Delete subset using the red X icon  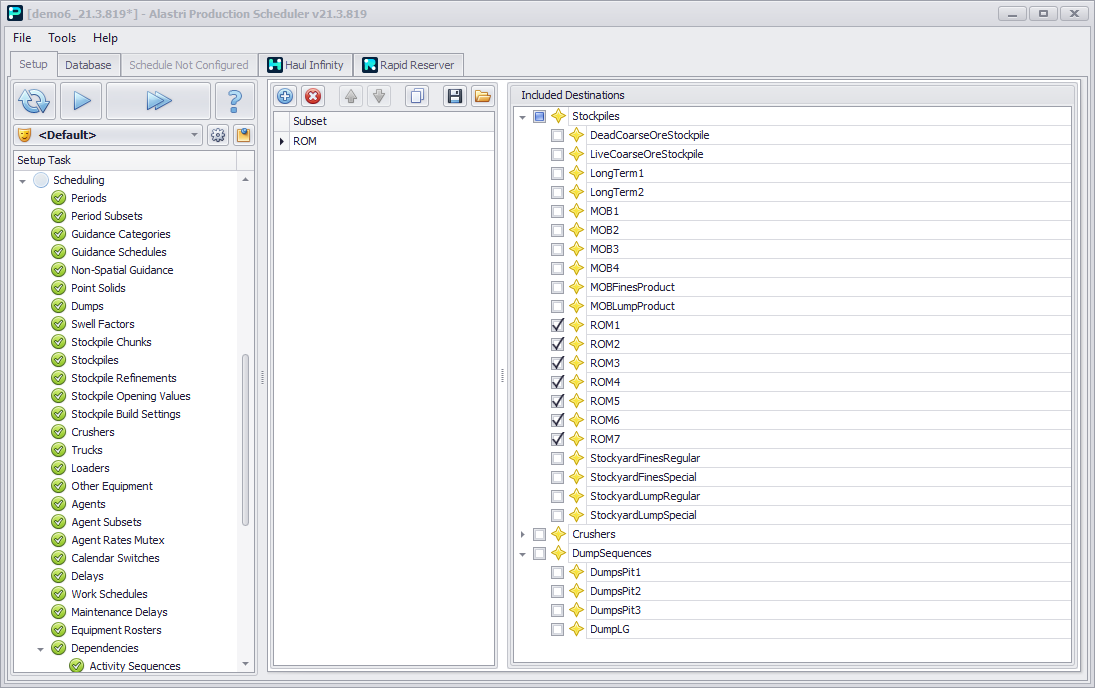[x=313, y=96]
